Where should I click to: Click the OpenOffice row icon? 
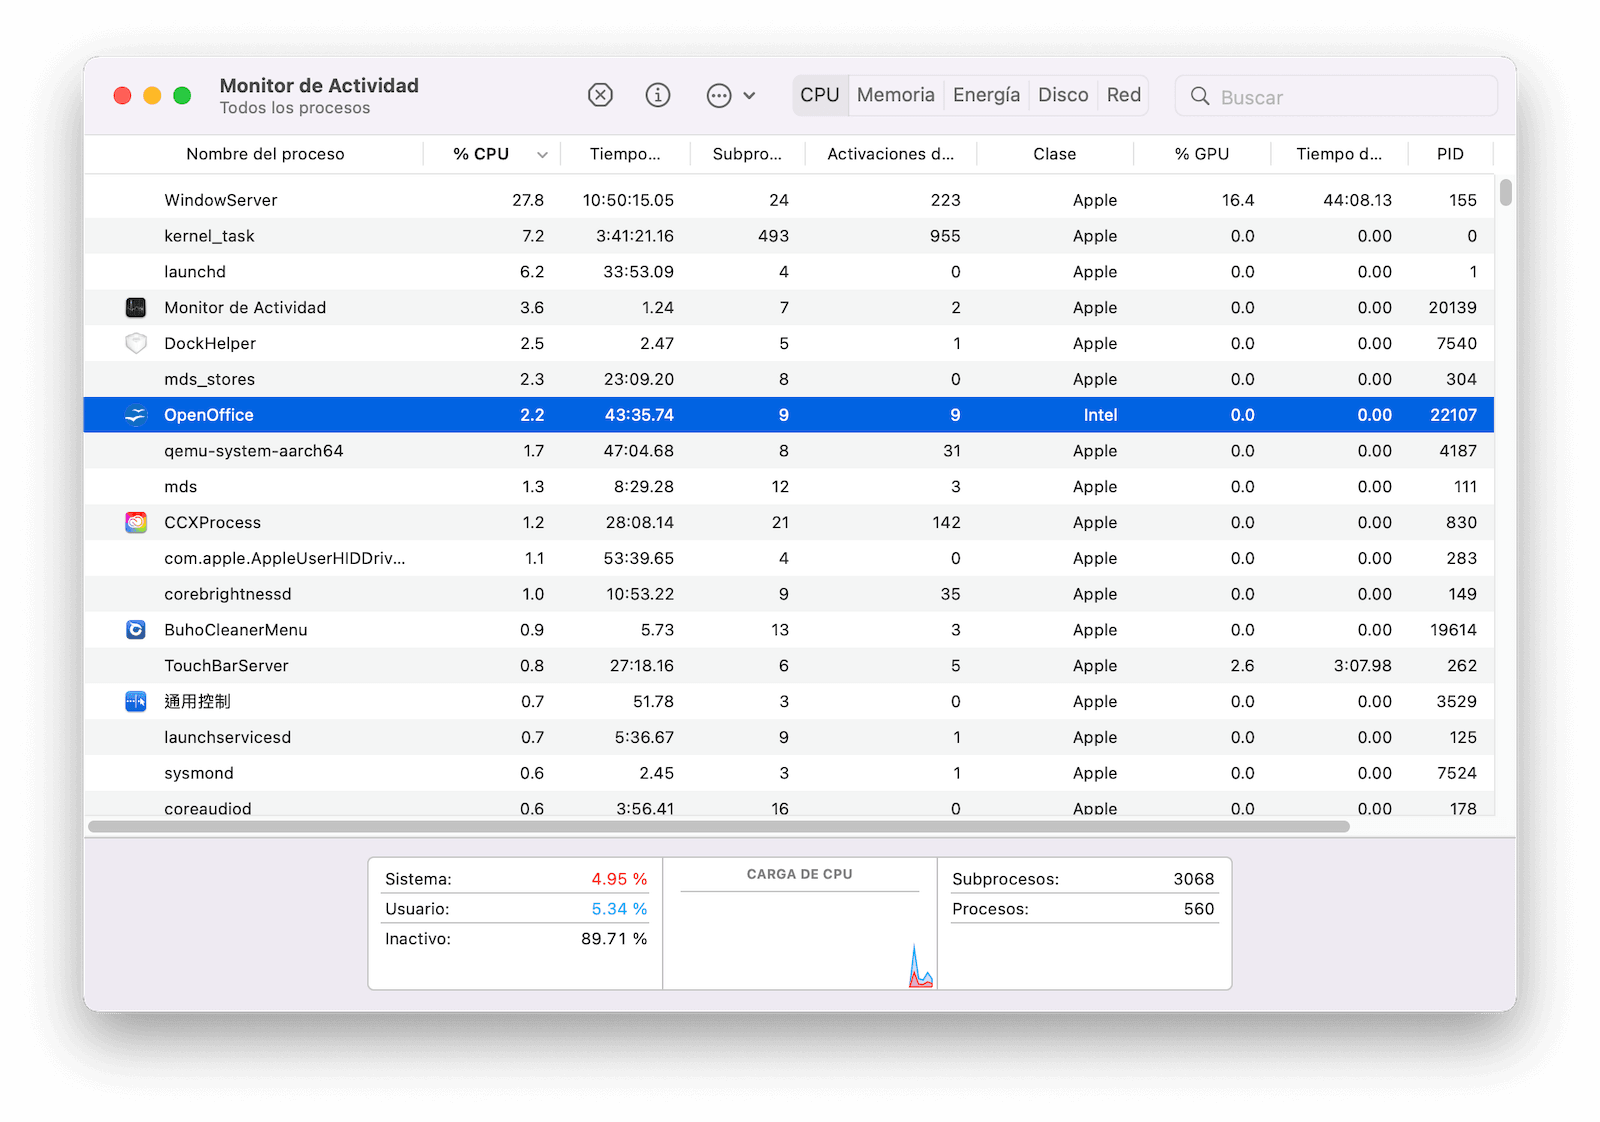[x=136, y=415]
